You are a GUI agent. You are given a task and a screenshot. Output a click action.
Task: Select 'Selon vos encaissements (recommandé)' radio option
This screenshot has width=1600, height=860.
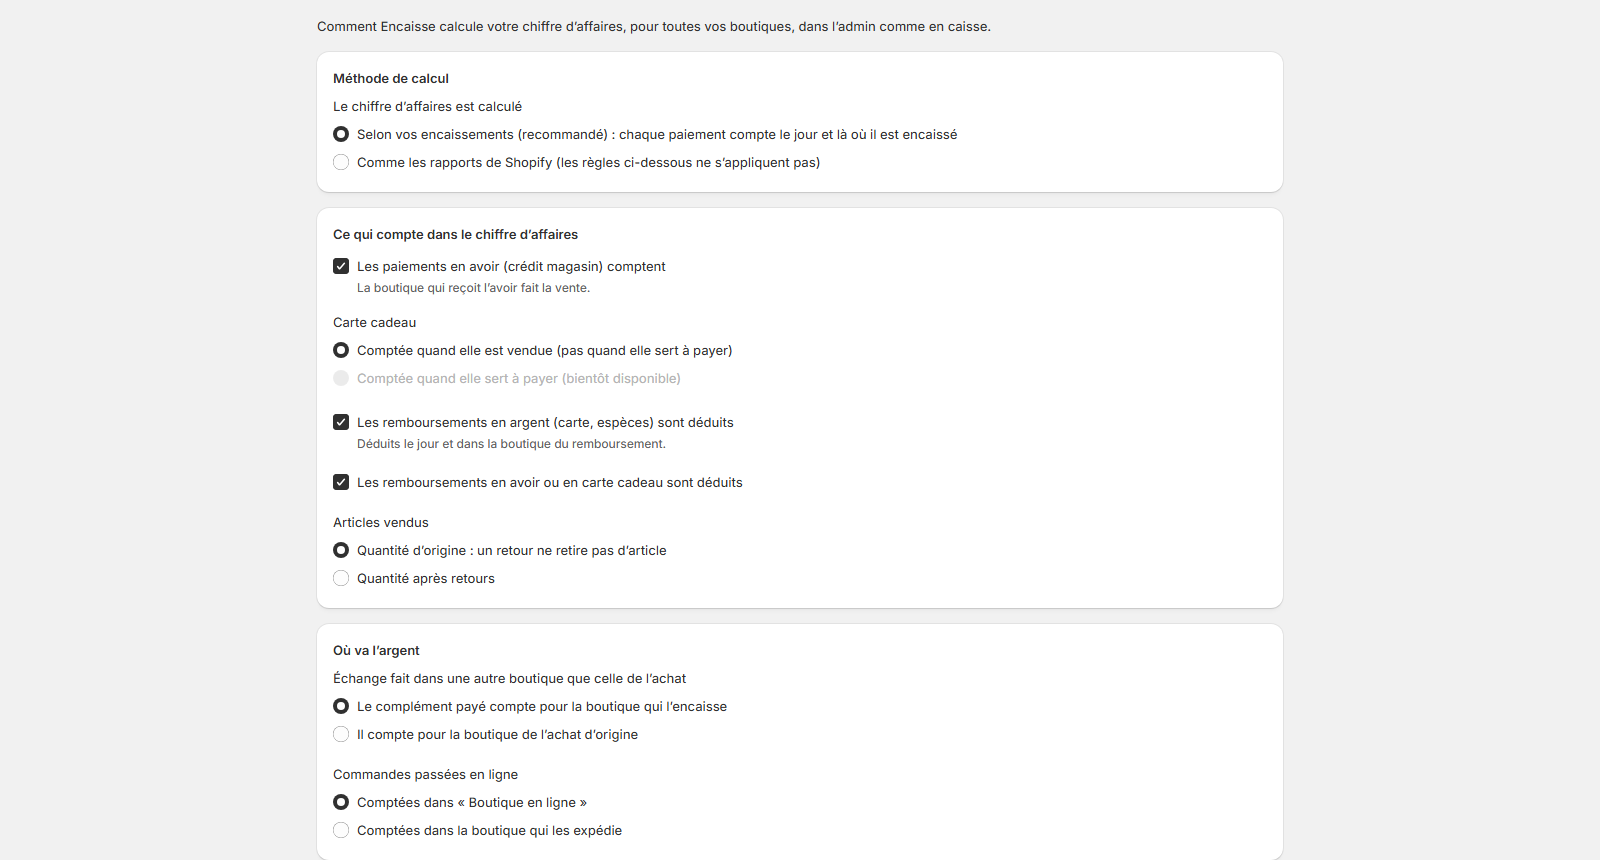(341, 134)
